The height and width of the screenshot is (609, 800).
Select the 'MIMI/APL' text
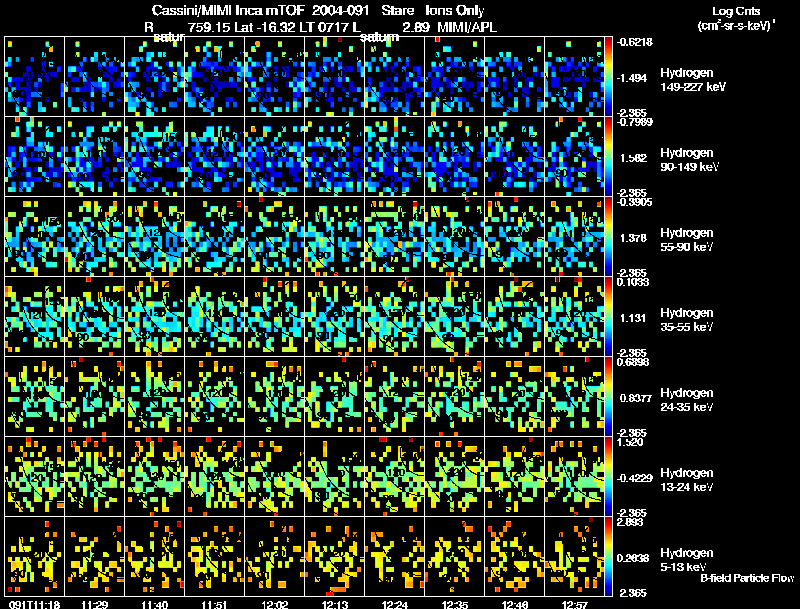click(x=467, y=27)
